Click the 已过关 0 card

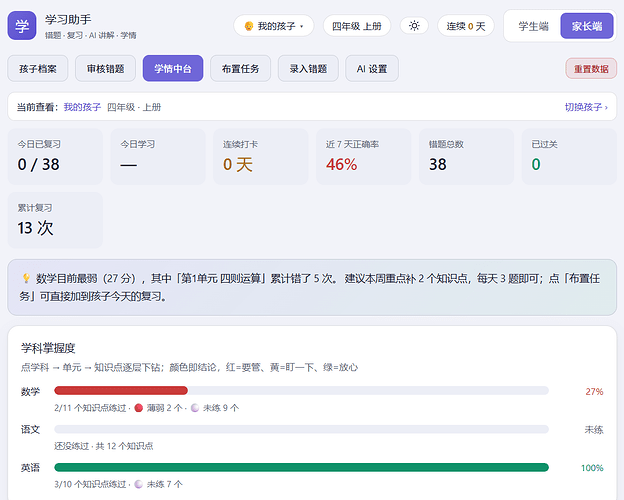pos(569,156)
